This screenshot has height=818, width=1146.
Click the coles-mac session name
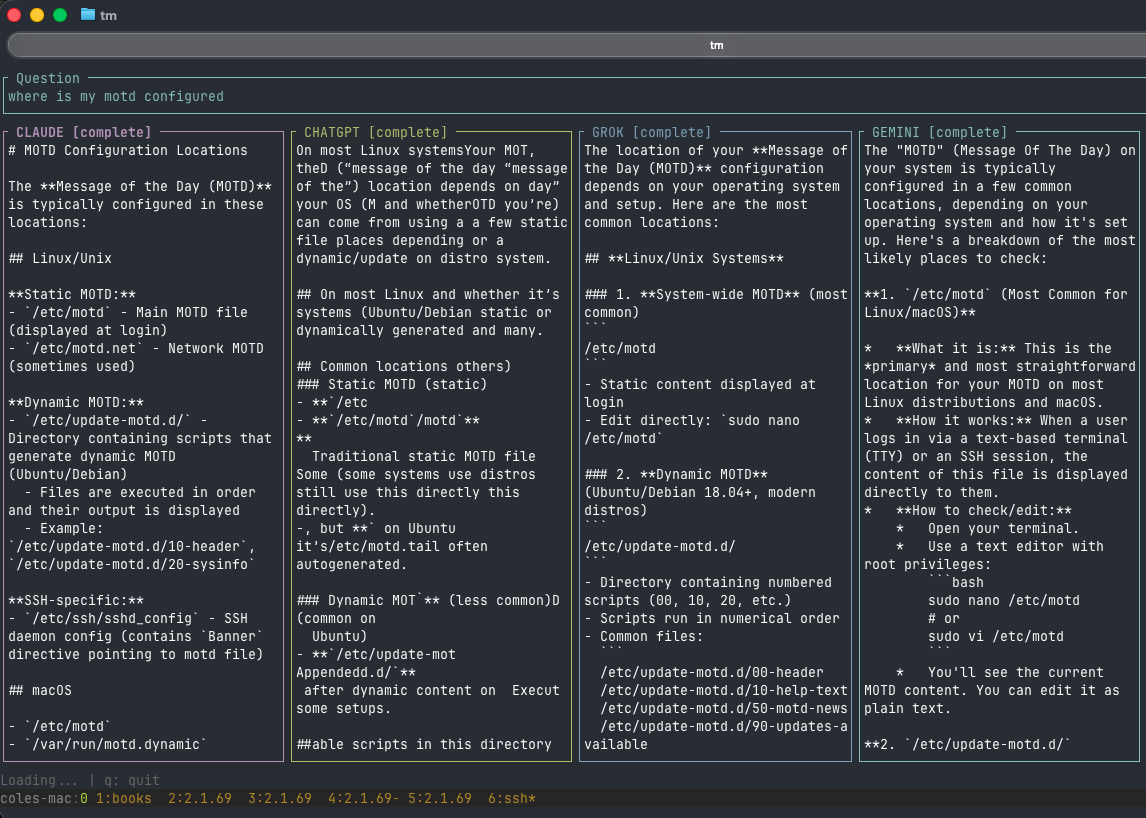tap(37, 799)
